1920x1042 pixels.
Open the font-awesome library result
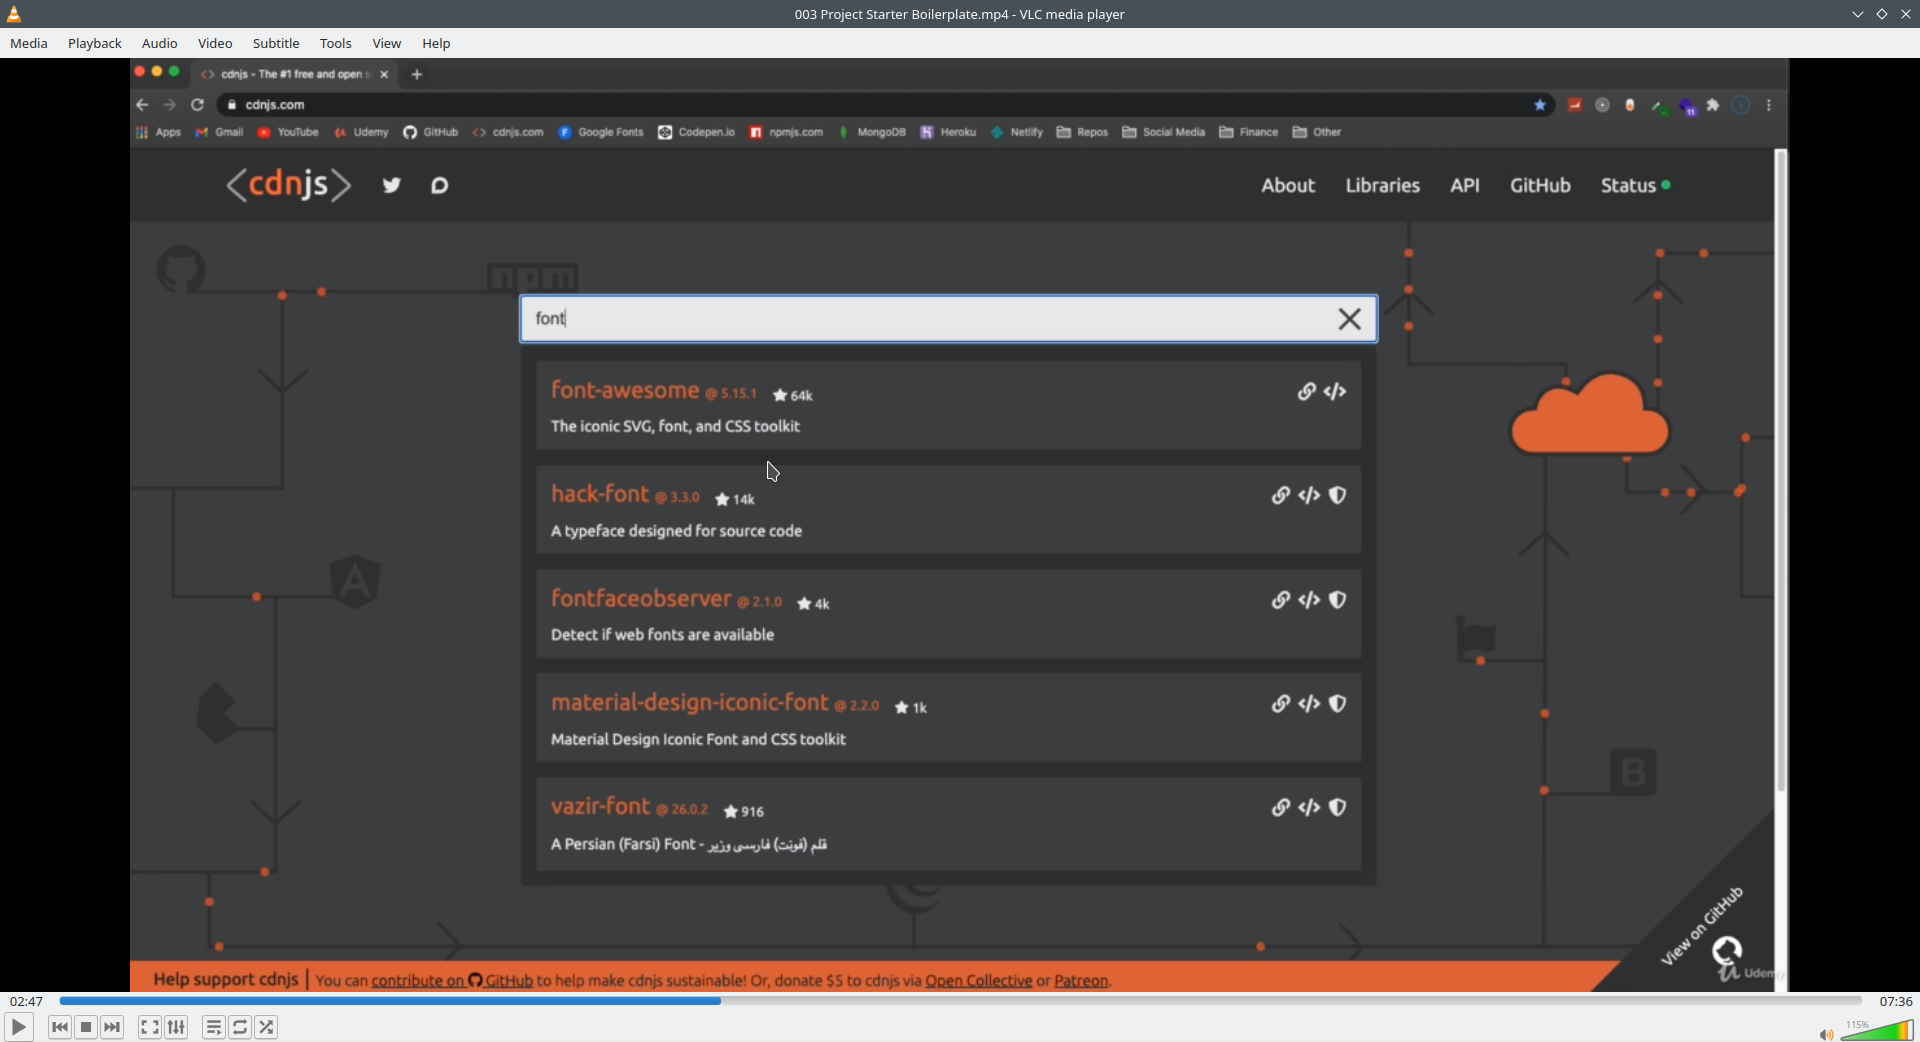(x=625, y=390)
